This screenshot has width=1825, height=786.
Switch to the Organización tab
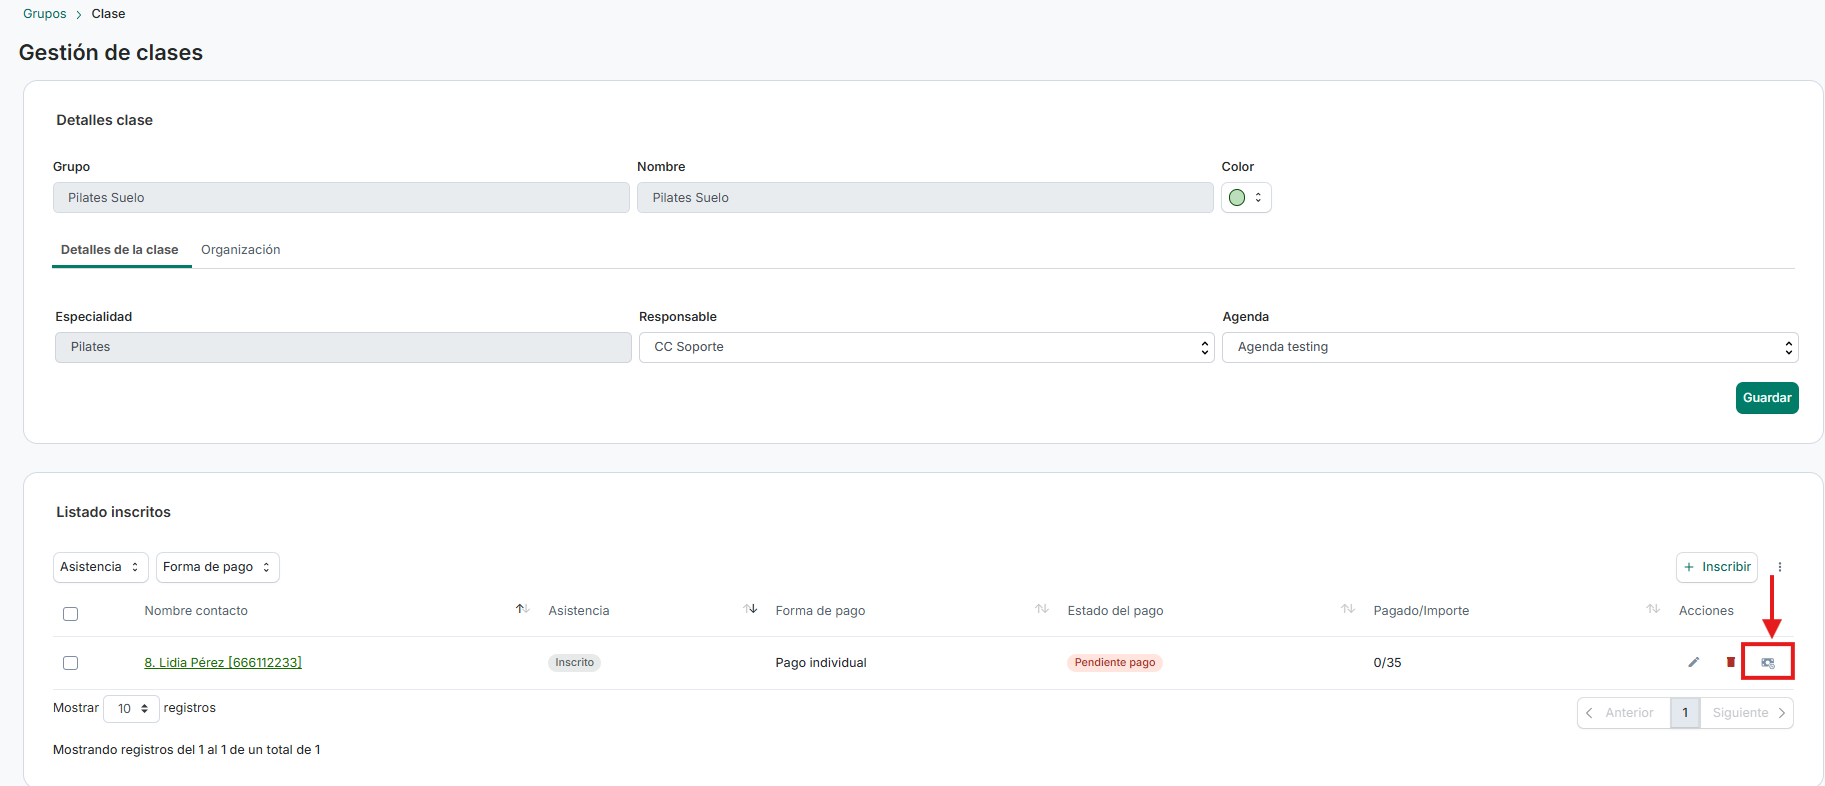point(241,250)
